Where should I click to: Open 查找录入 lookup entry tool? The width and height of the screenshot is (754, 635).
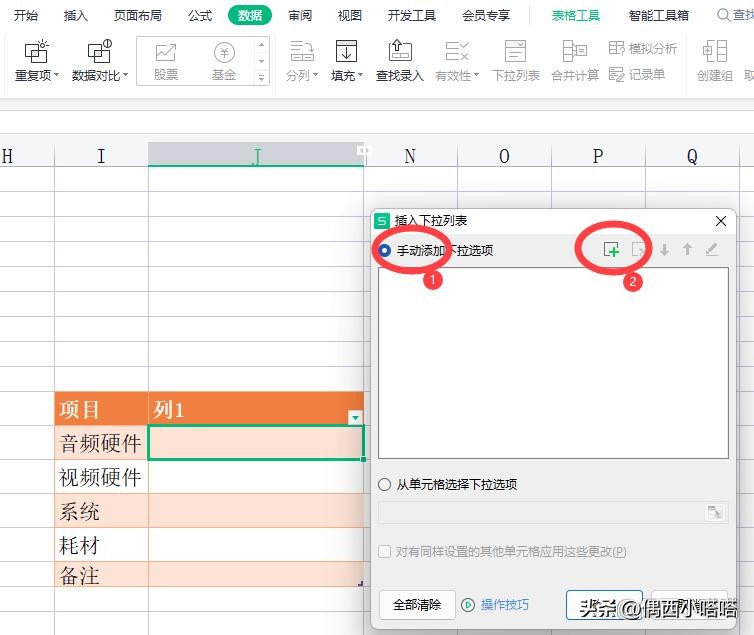click(x=400, y=61)
